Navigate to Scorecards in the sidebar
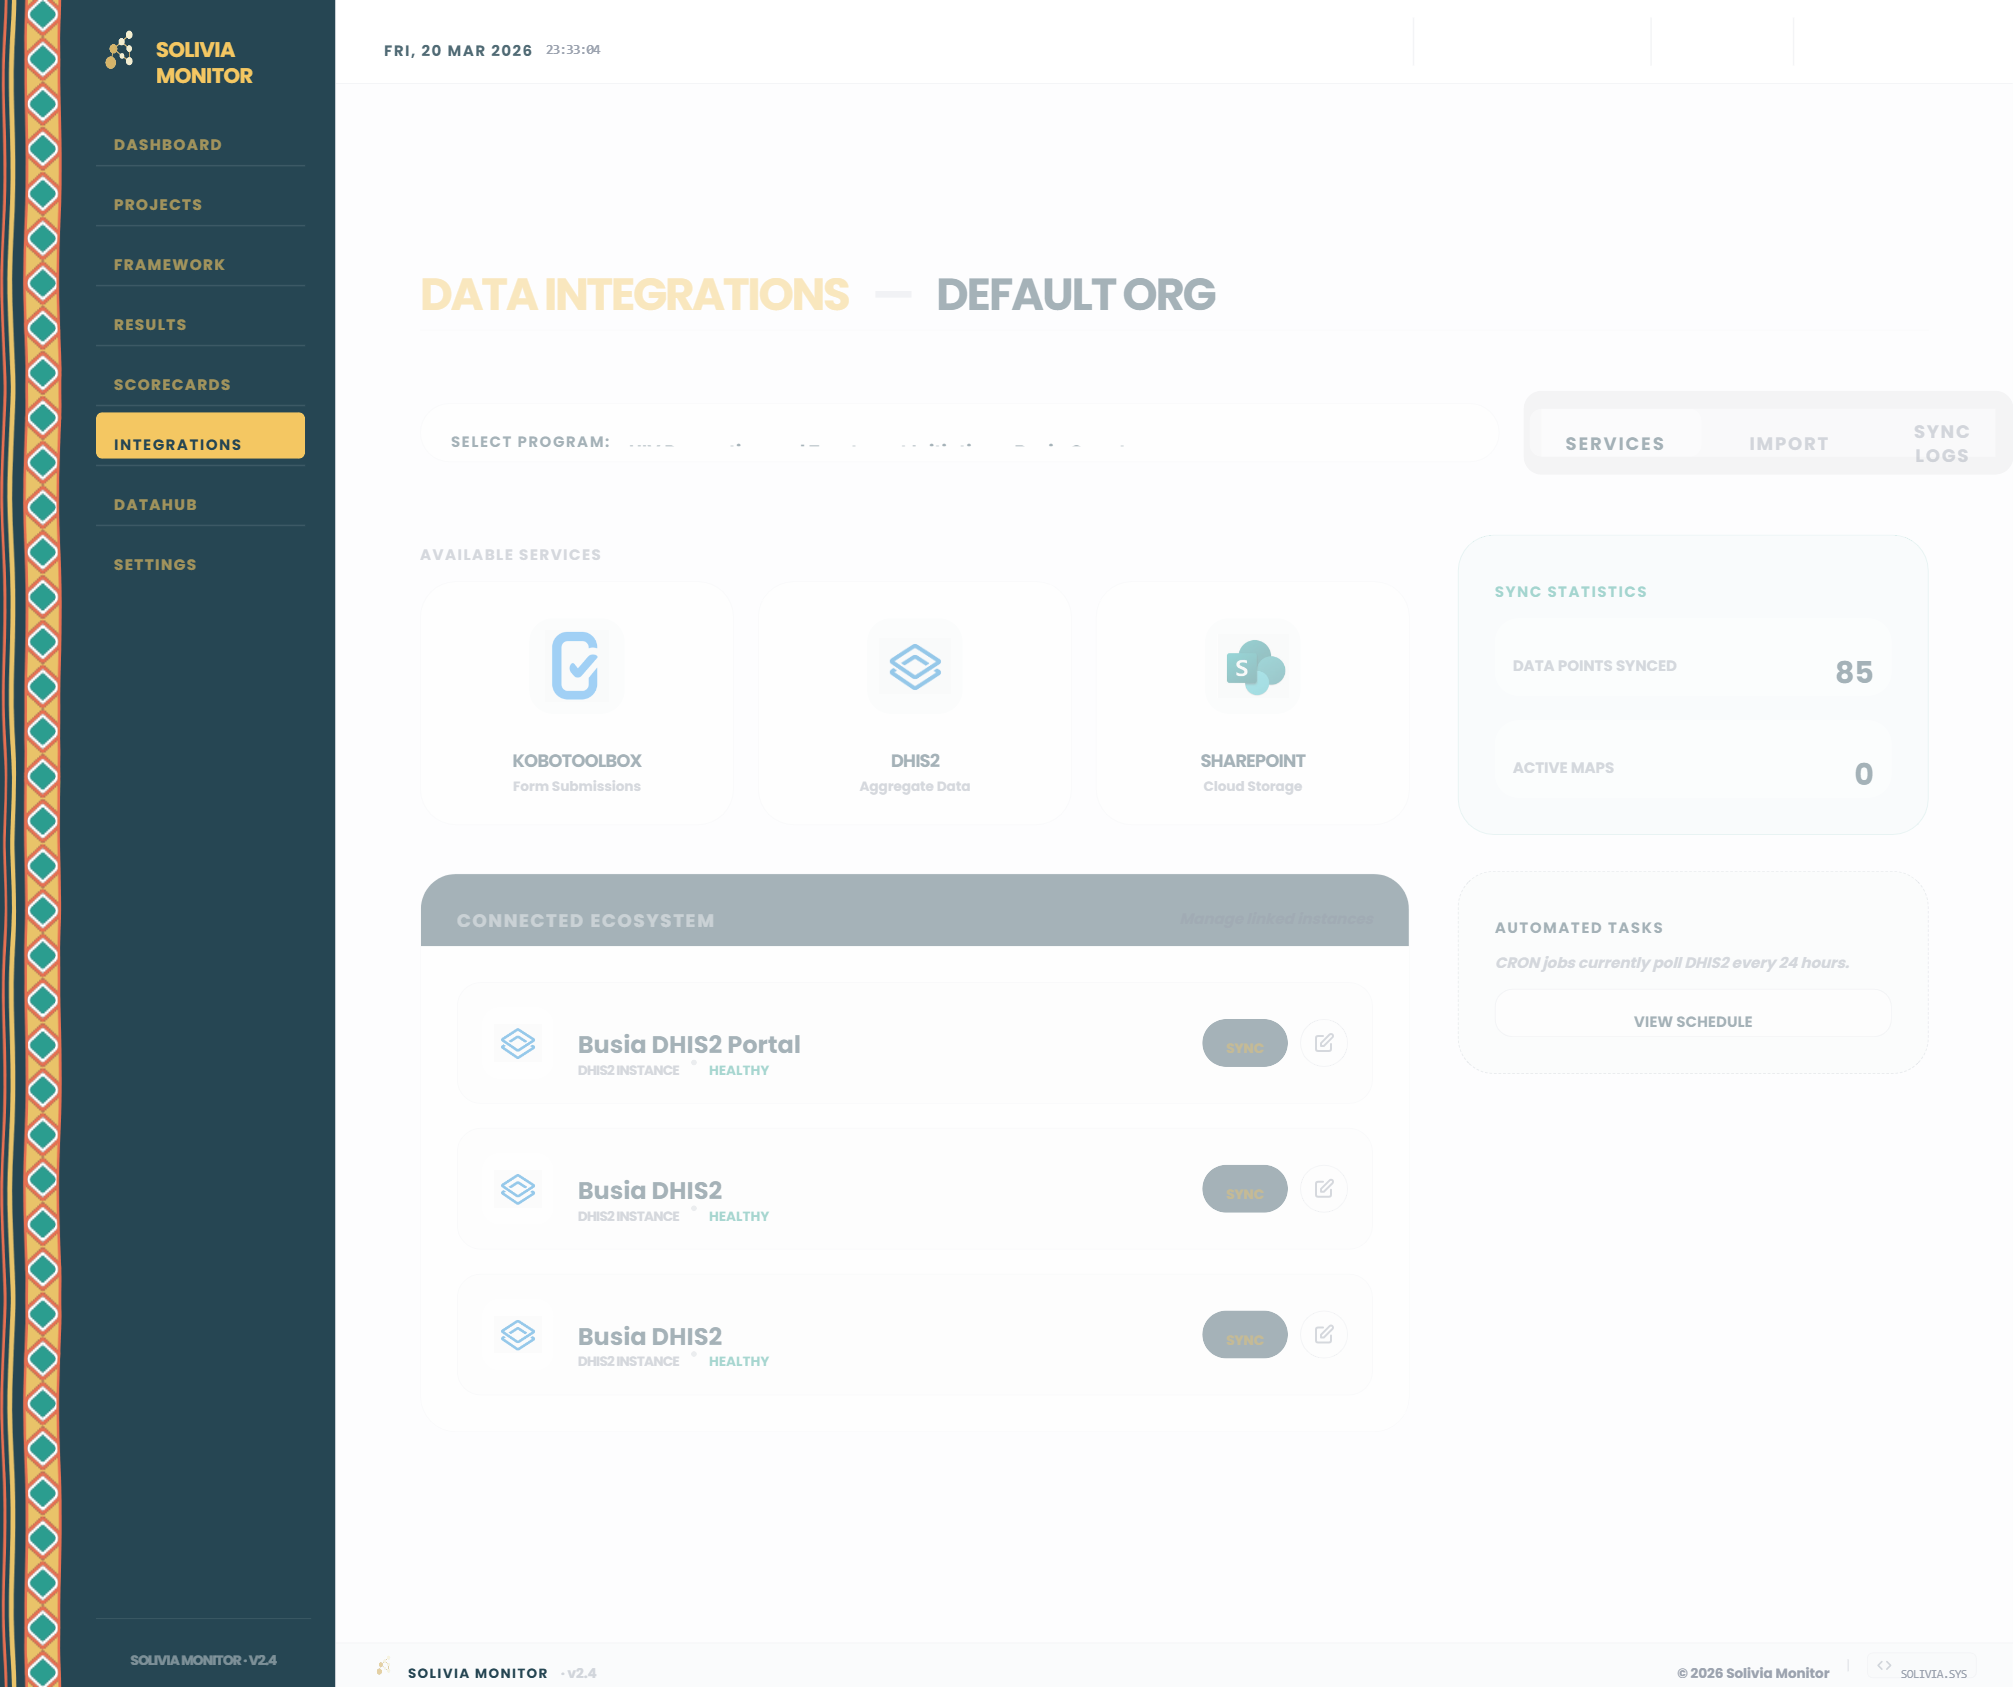 (x=172, y=384)
